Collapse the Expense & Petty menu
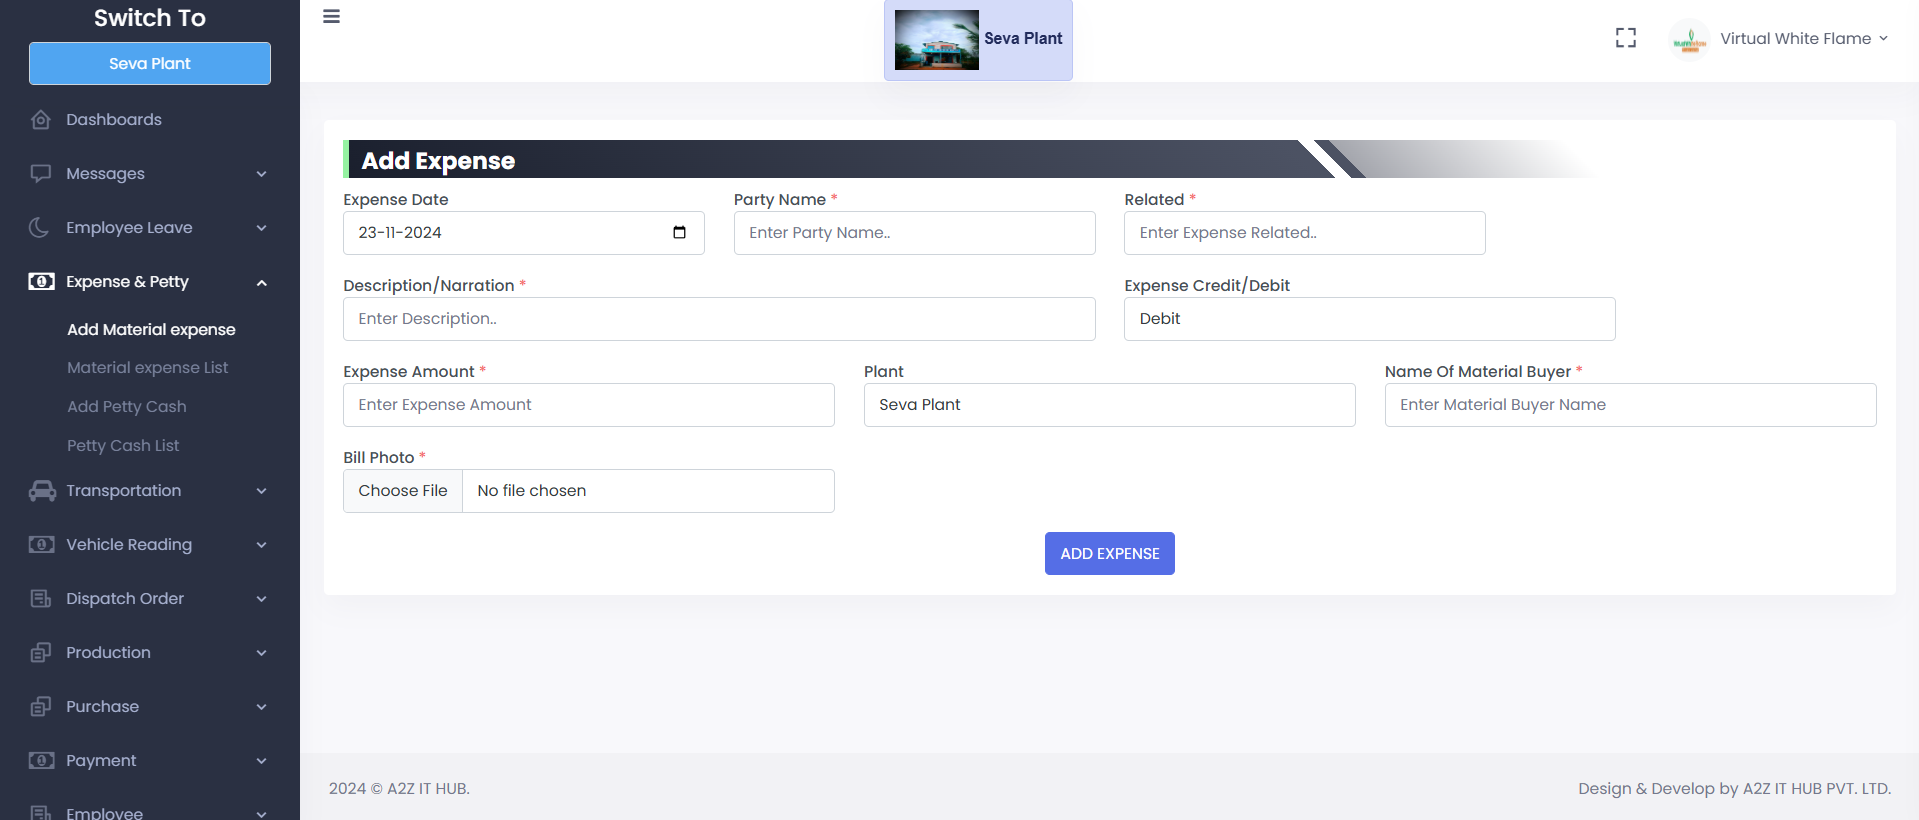Image resolution: width=1919 pixels, height=820 pixels. click(x=261, y=283)
